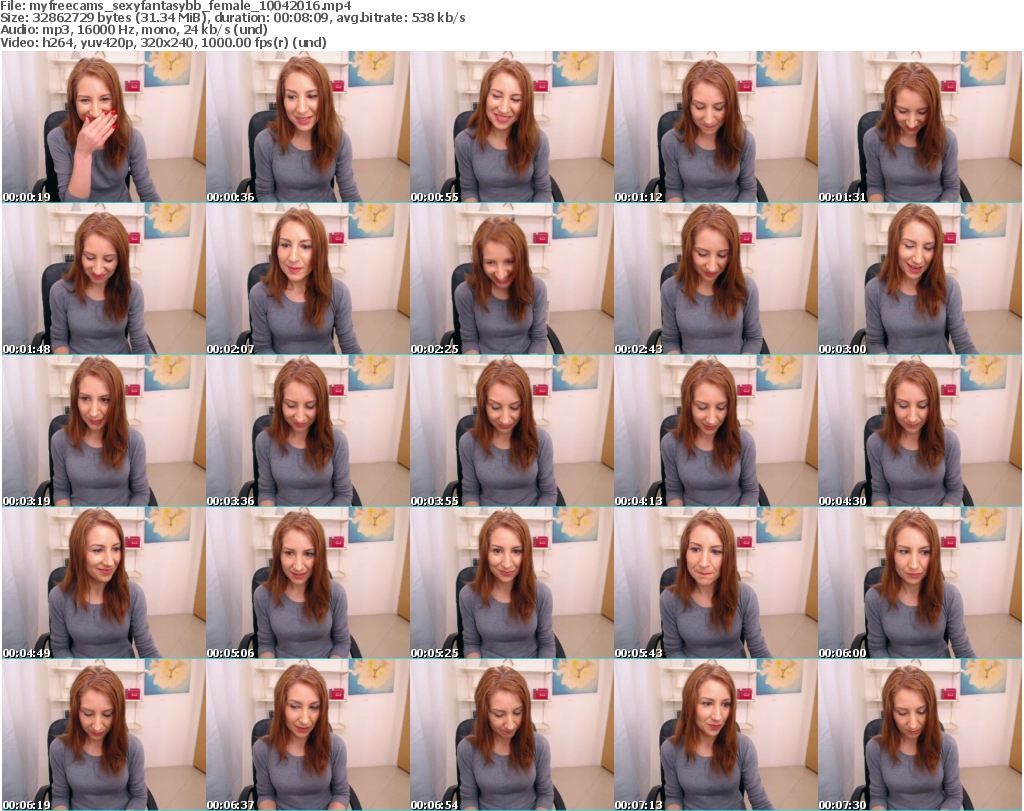
Task: Select the thumbnail frame at 00:04:30
Action: (x=920, y=431)
